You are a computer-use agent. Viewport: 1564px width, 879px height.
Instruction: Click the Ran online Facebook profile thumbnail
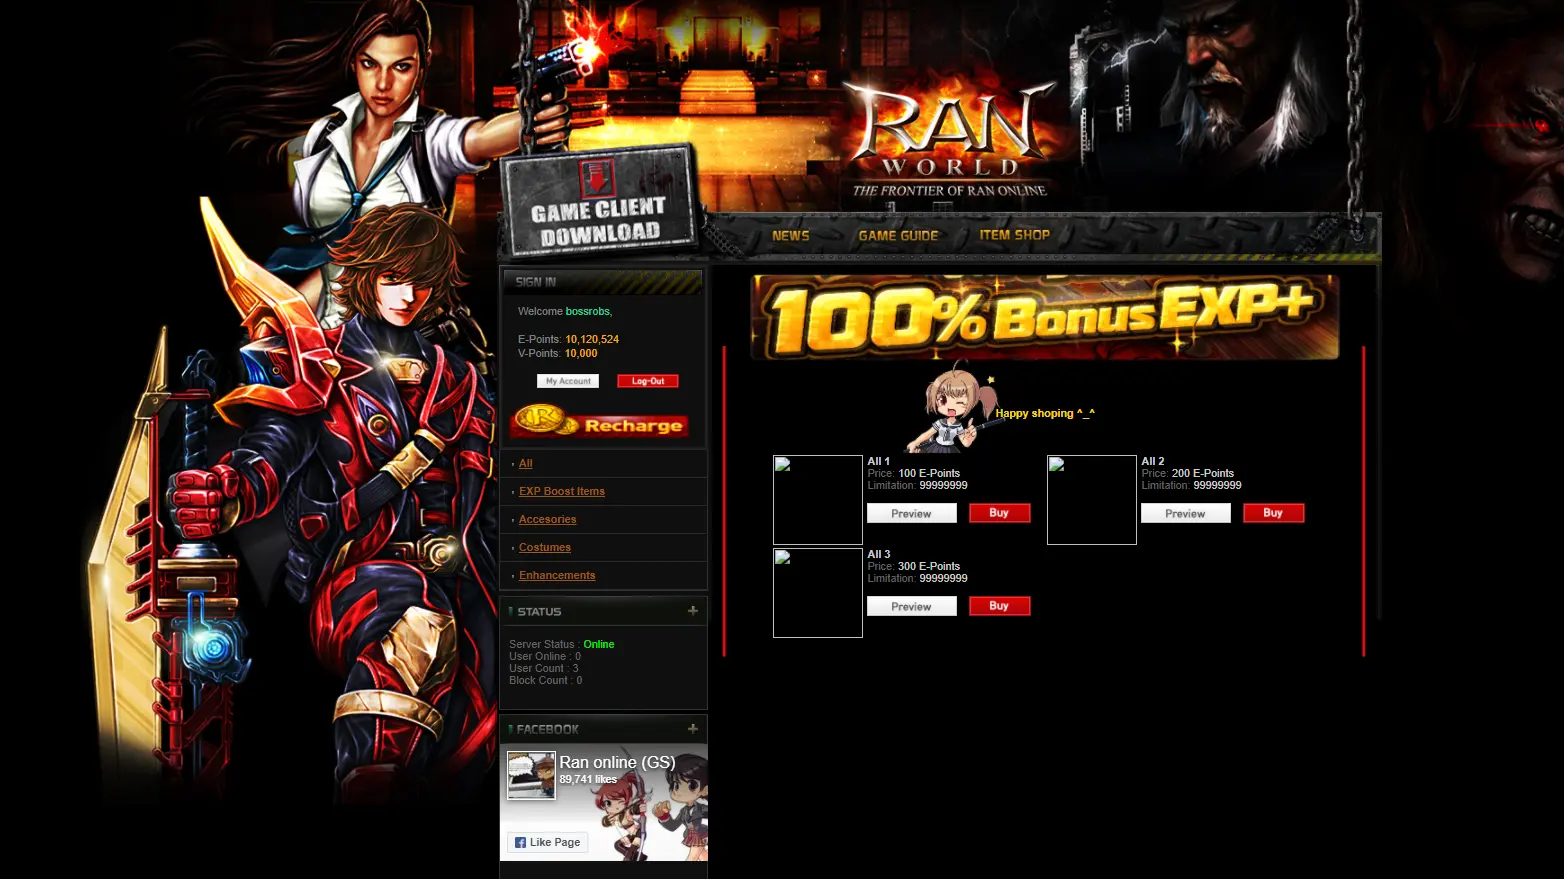(531, 775)
